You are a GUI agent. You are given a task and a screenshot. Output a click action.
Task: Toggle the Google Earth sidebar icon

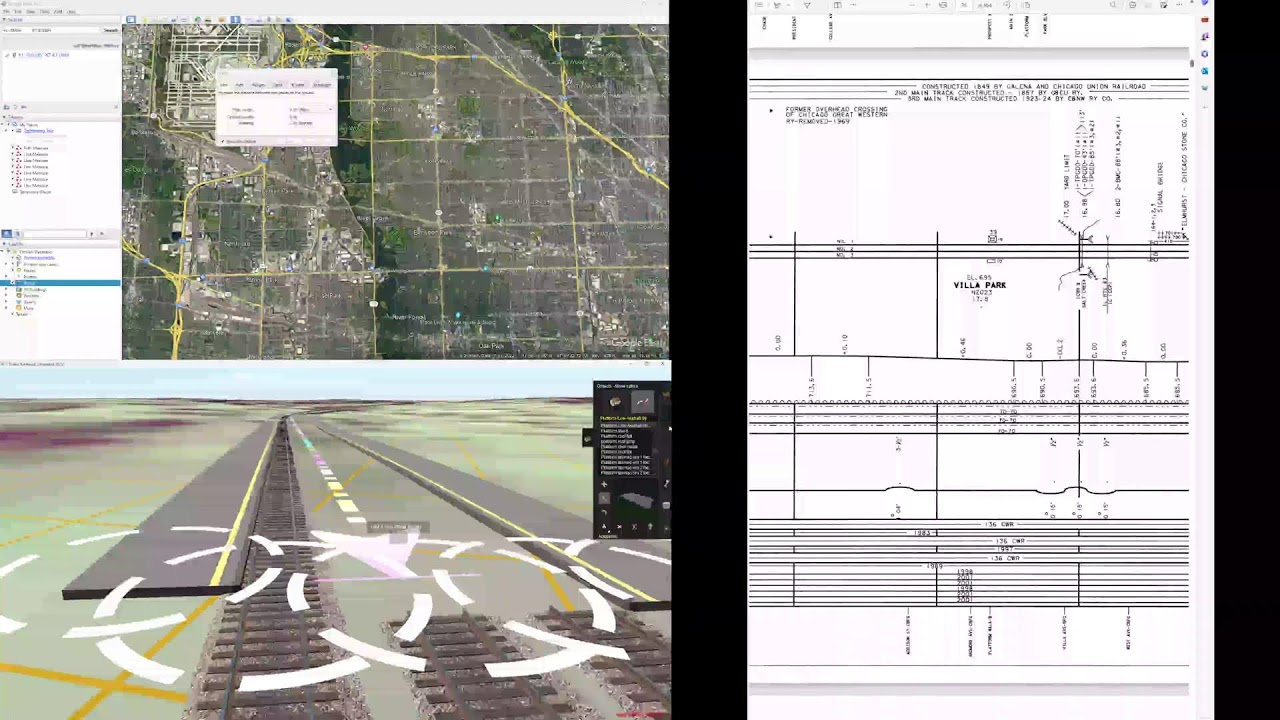[131, 19]
